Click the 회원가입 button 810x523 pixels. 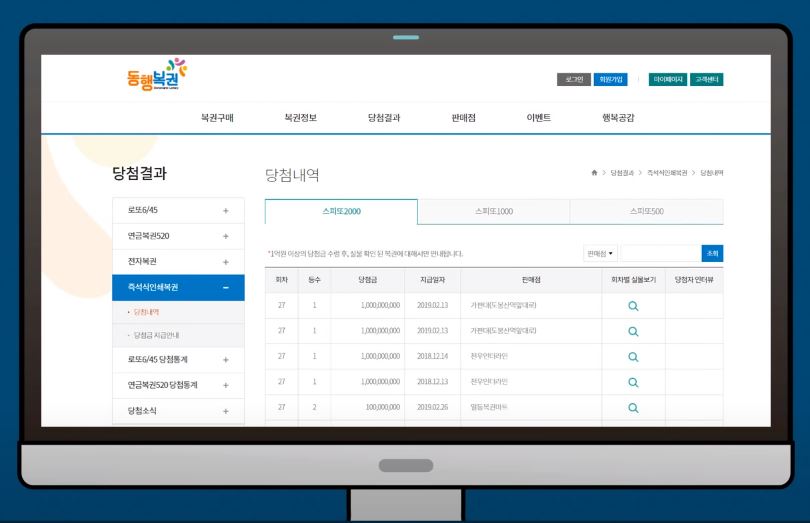coord(611,79)
